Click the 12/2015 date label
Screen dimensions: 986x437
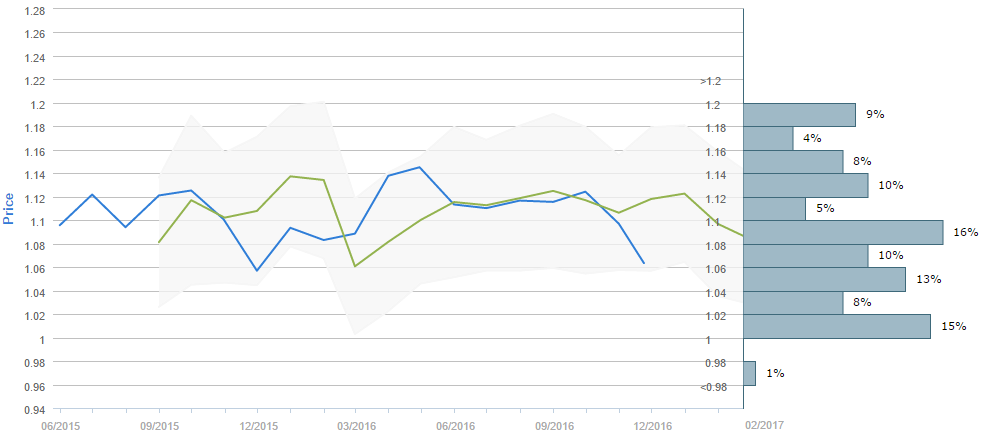[x=257, y=425]
